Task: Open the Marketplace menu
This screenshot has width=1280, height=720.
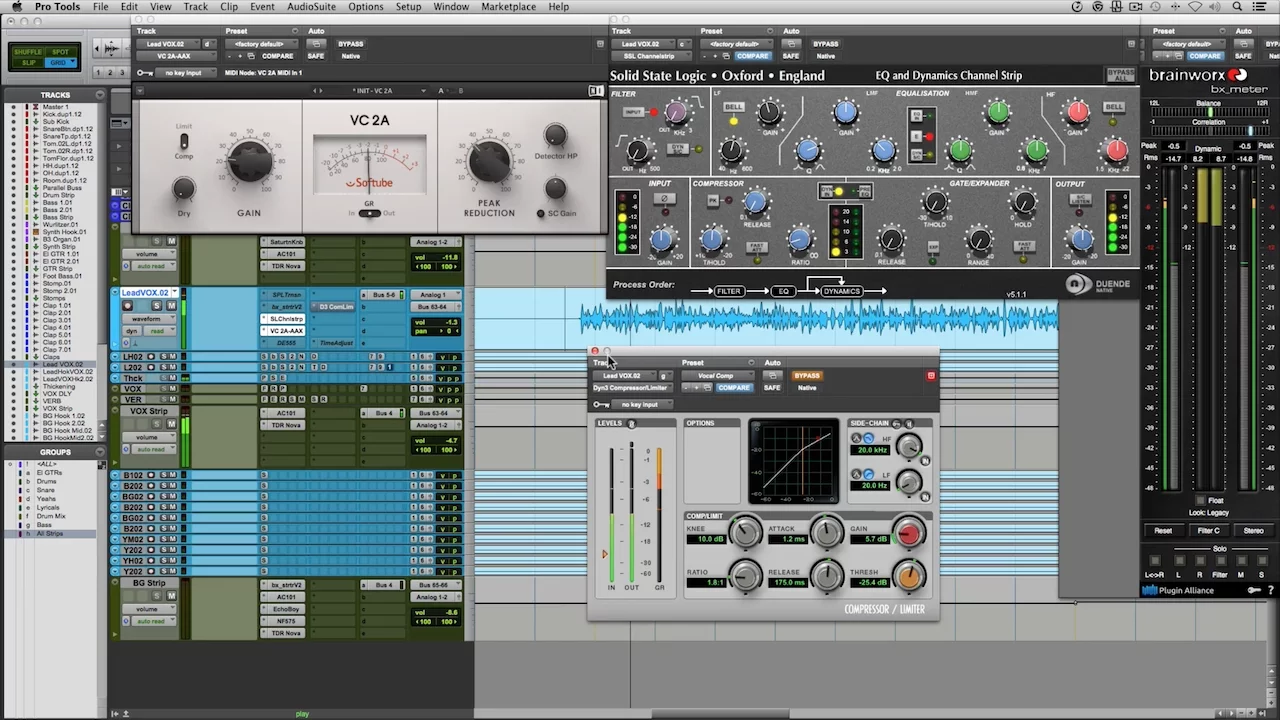Action: click(509, 7)
